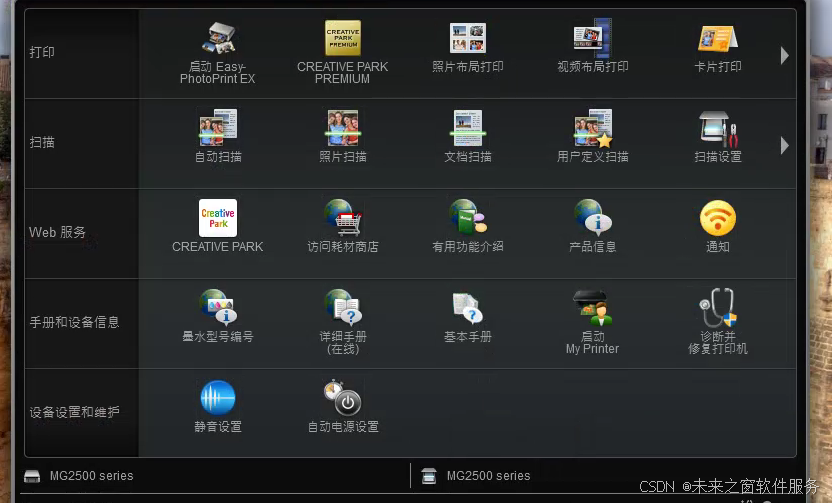The image size is (832, 503).
Task: Open 自动电源设置 auto power settings
Action: click(343, 406)
